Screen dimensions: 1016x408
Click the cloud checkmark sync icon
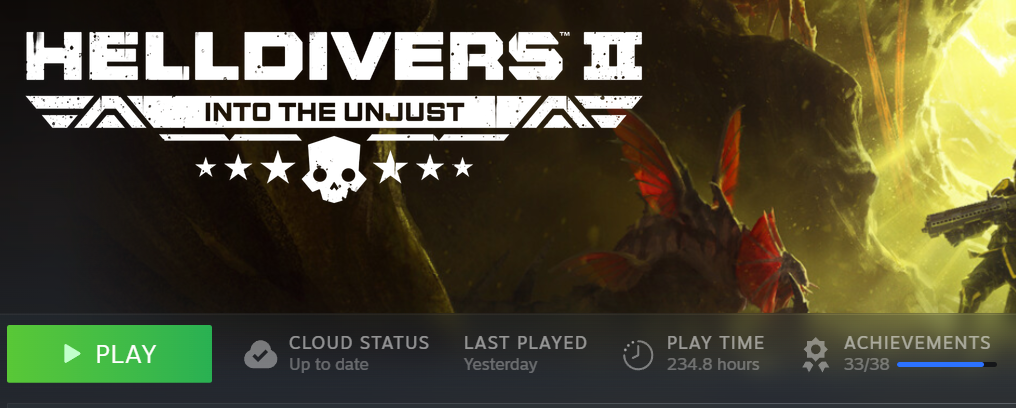point(260,354)
